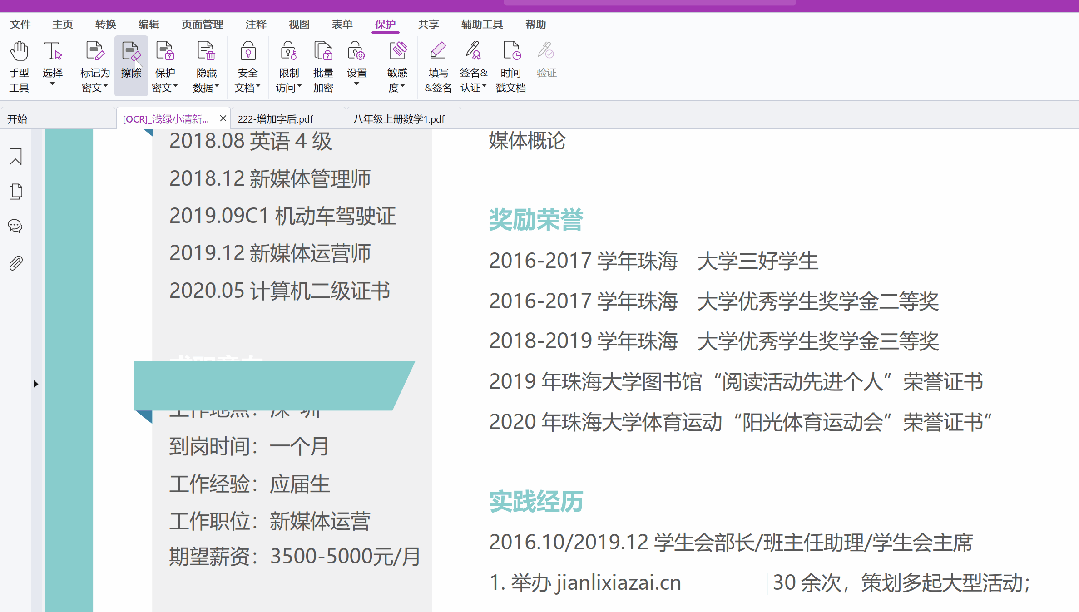Viewport: 1079px width, 612px height.
Task: Expand the left navigation panel arrow
Action: (36, 383)
